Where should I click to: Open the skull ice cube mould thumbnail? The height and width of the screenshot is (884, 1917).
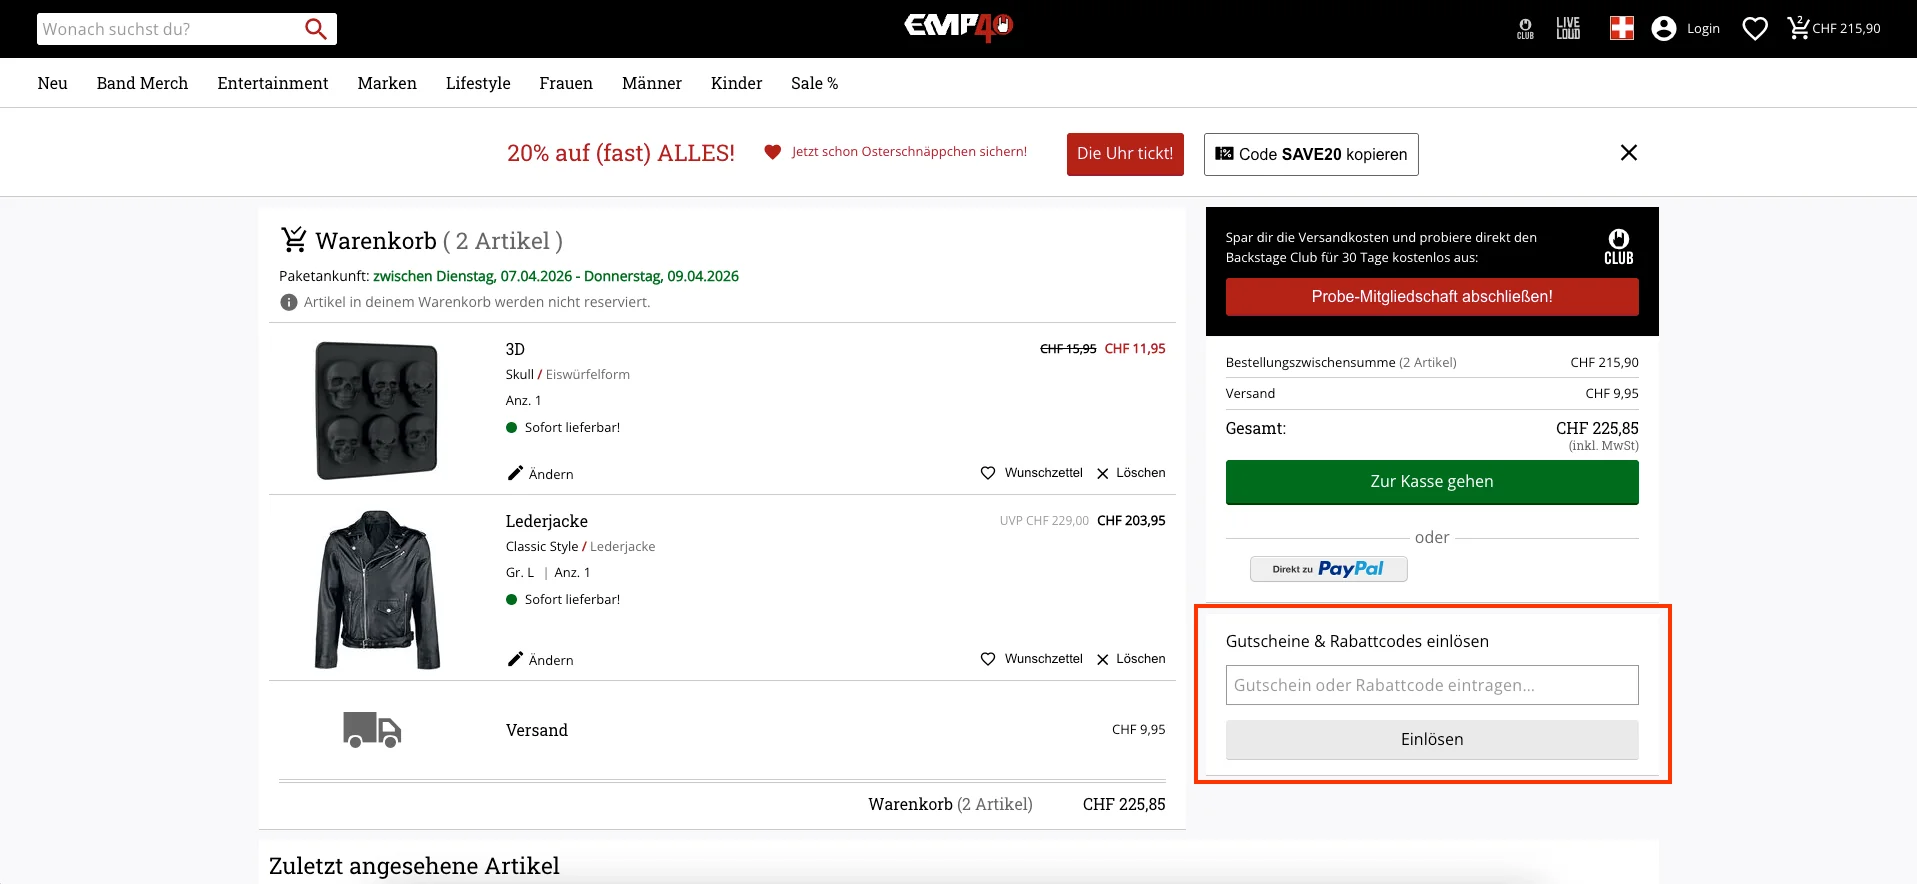tap(377, 410)
